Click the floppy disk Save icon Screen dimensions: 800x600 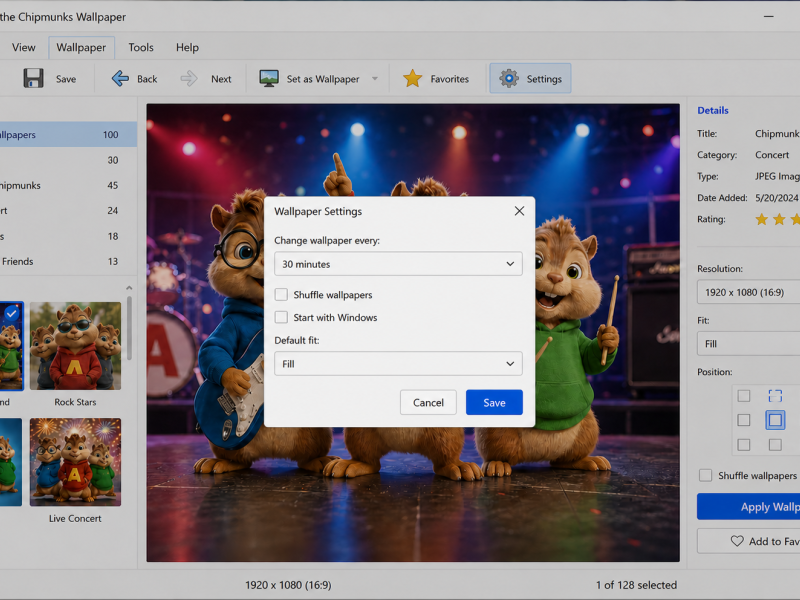pos(33,79)
